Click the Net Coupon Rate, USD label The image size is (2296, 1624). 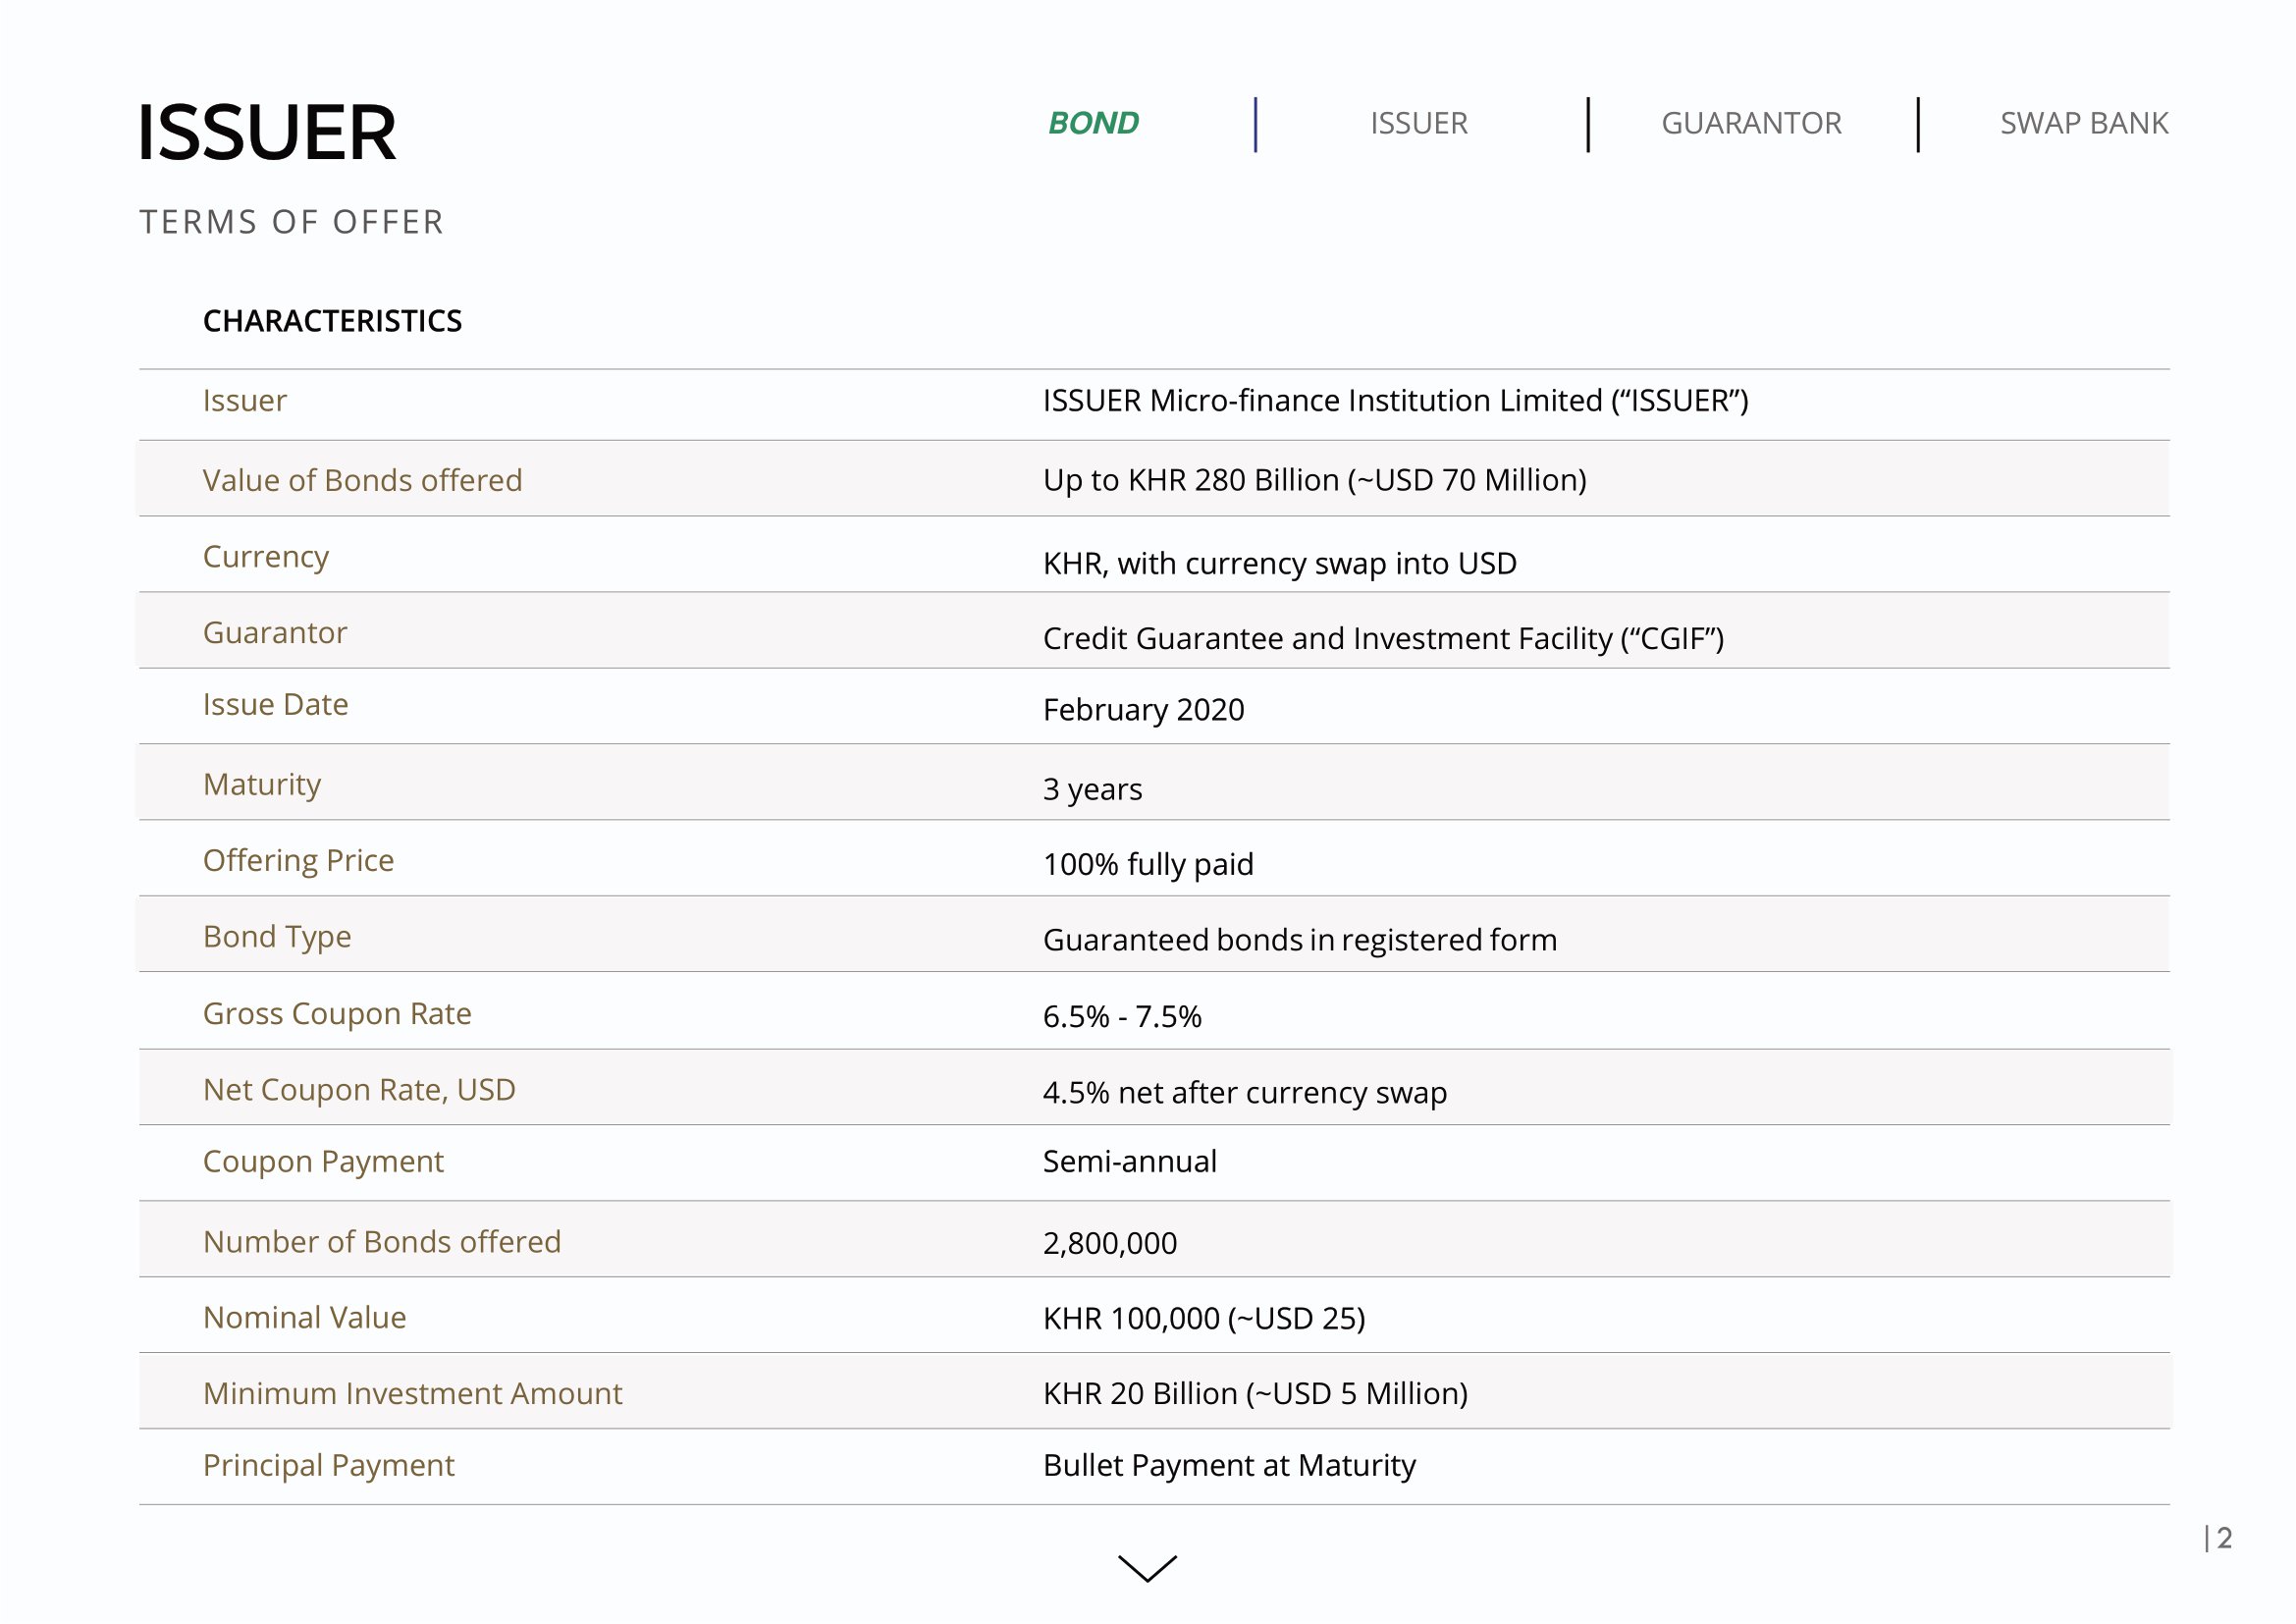(359, 1089)
